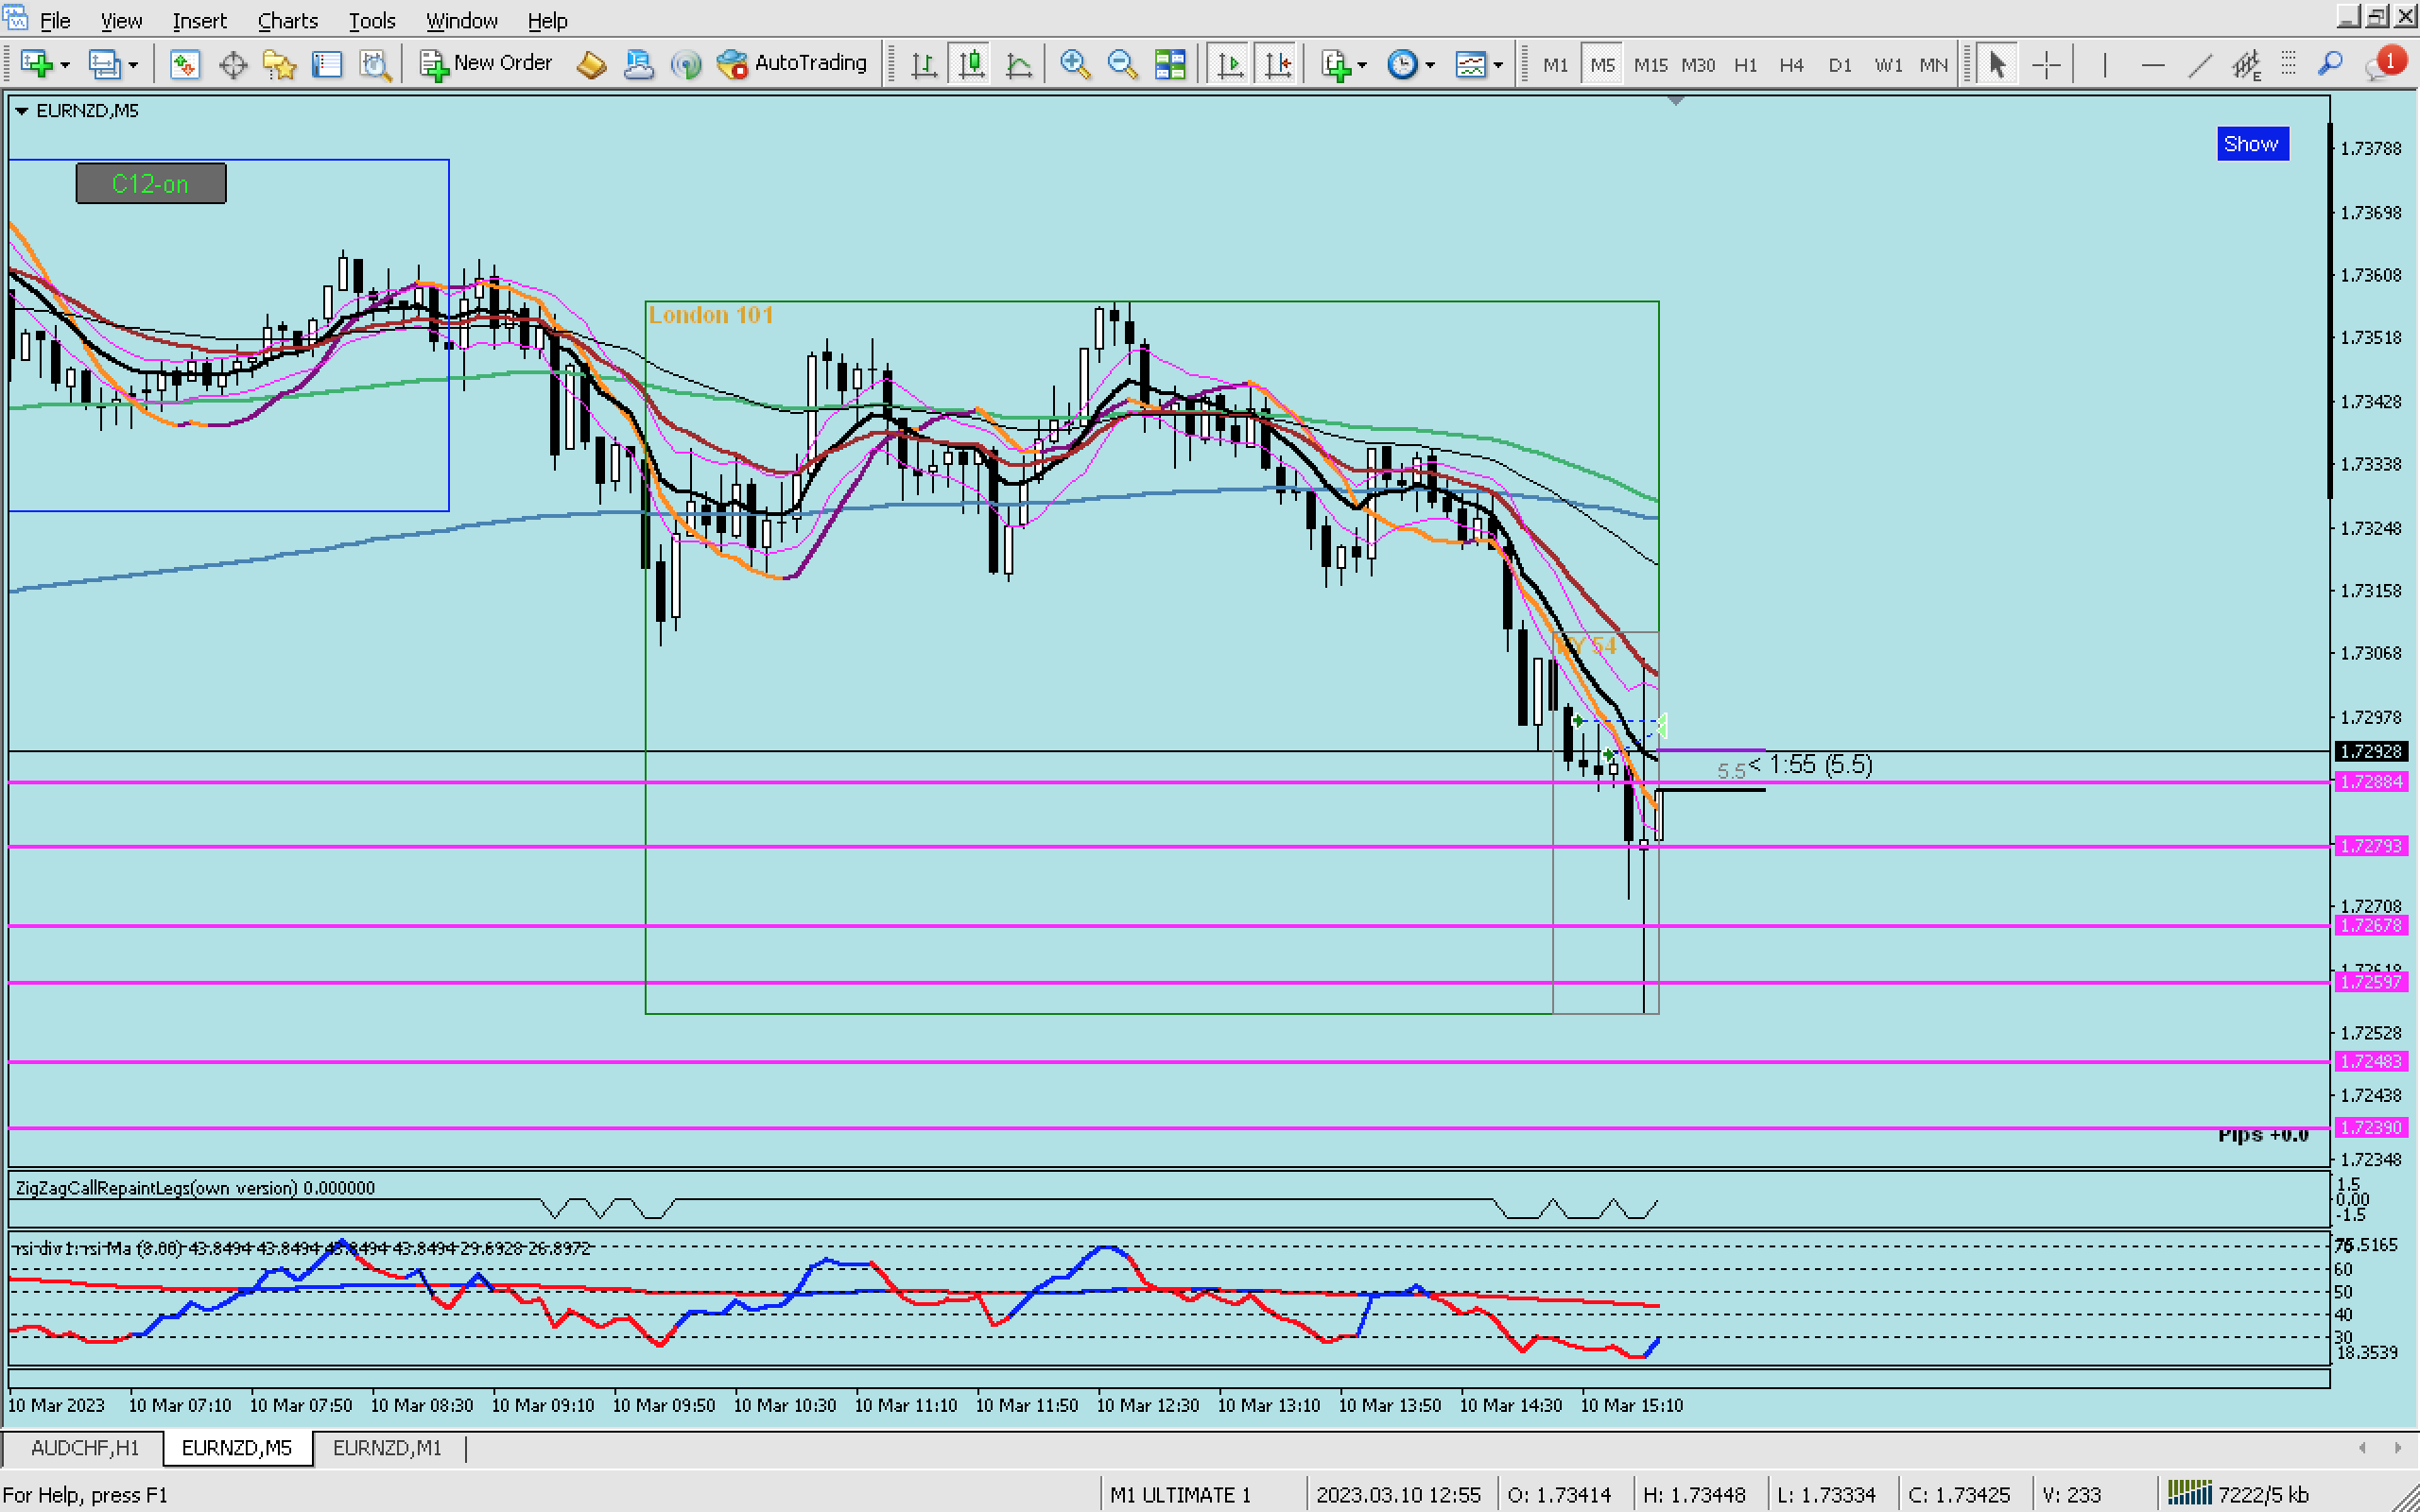Click the New Order button
The width and height of the screenshot is (2420, 1512).
[x=486, y=64]
